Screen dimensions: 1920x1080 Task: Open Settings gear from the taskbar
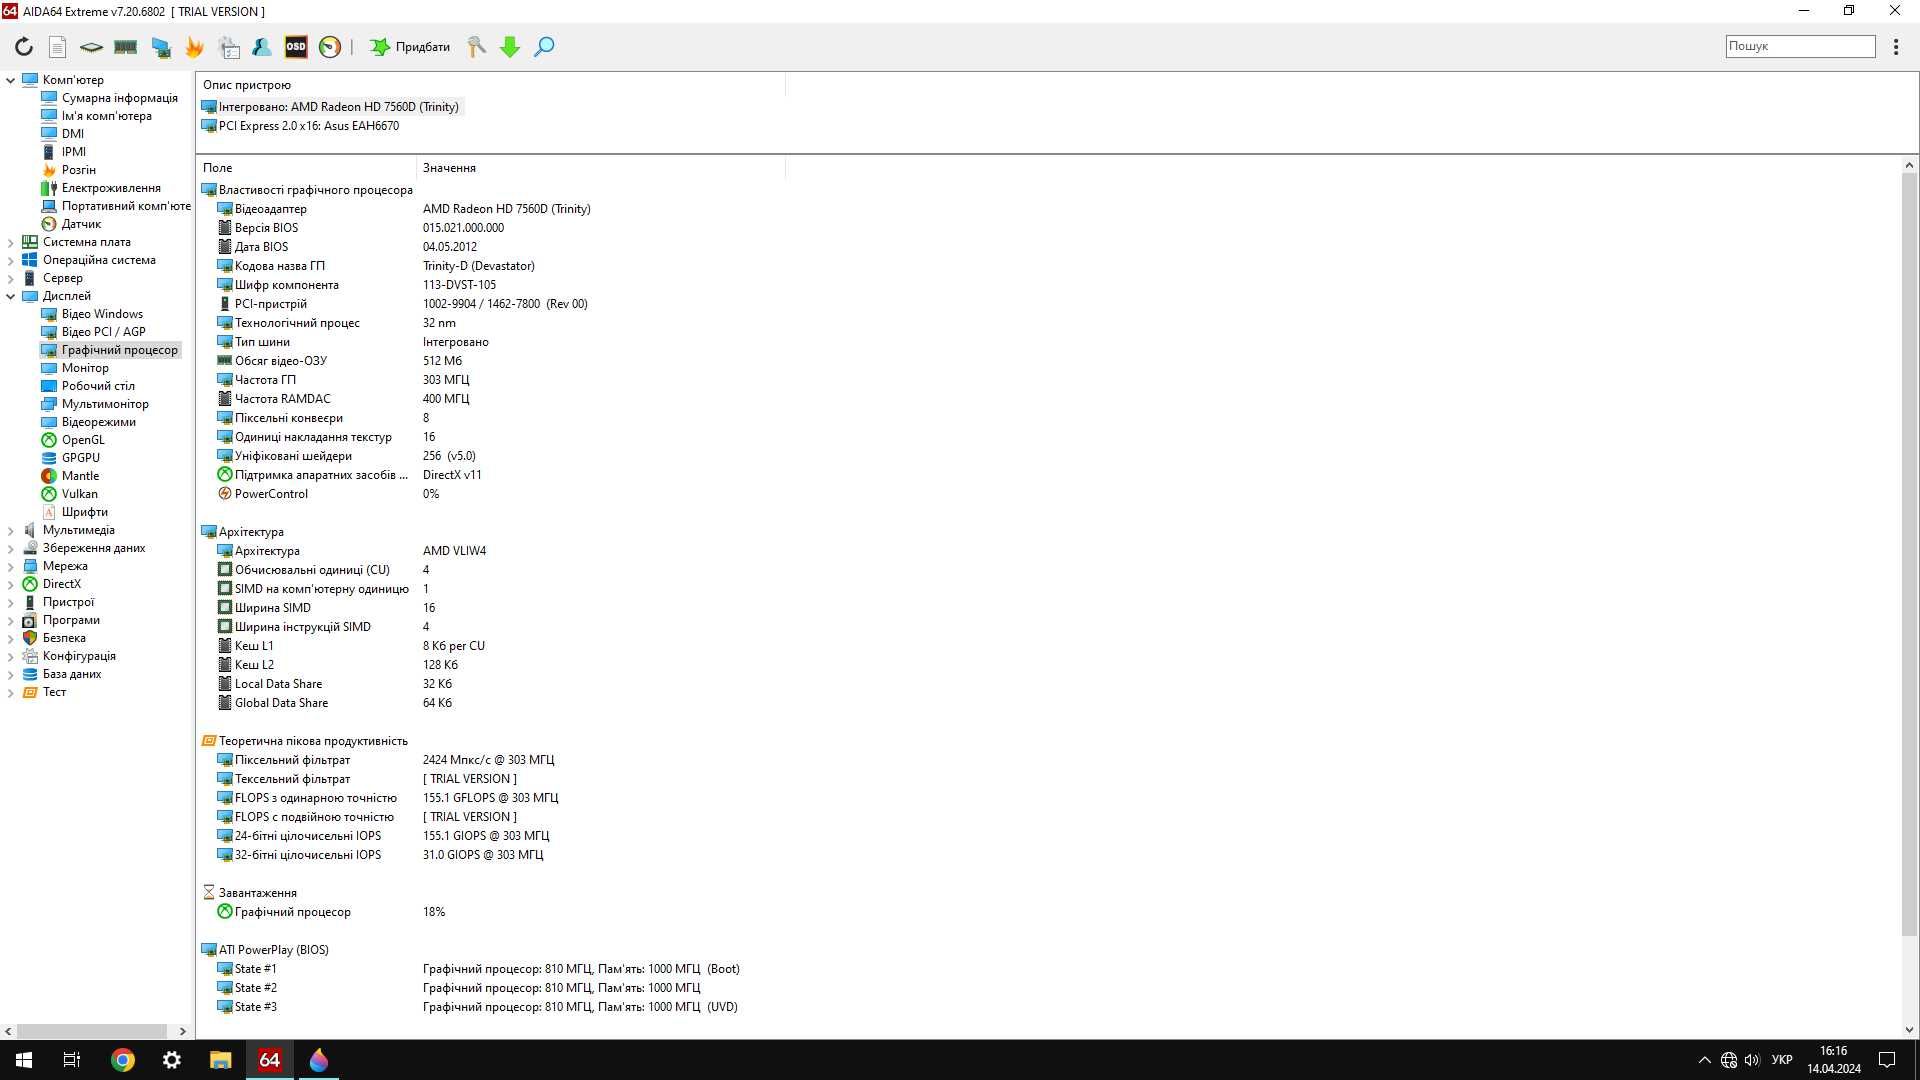(171, 1060)
